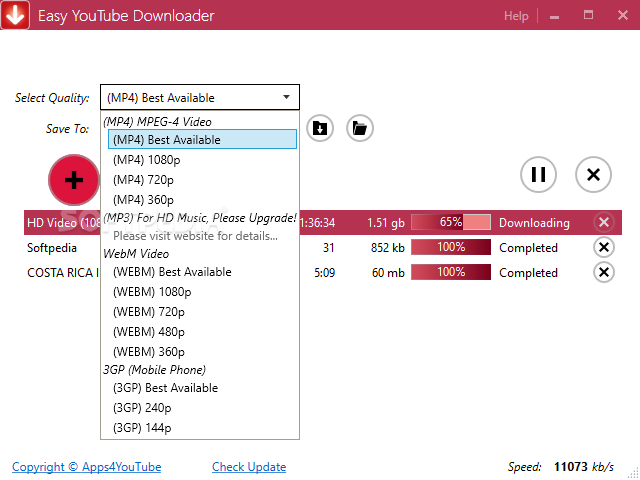Click the MP3 For HD Music upgrade header

pos(200,218)
